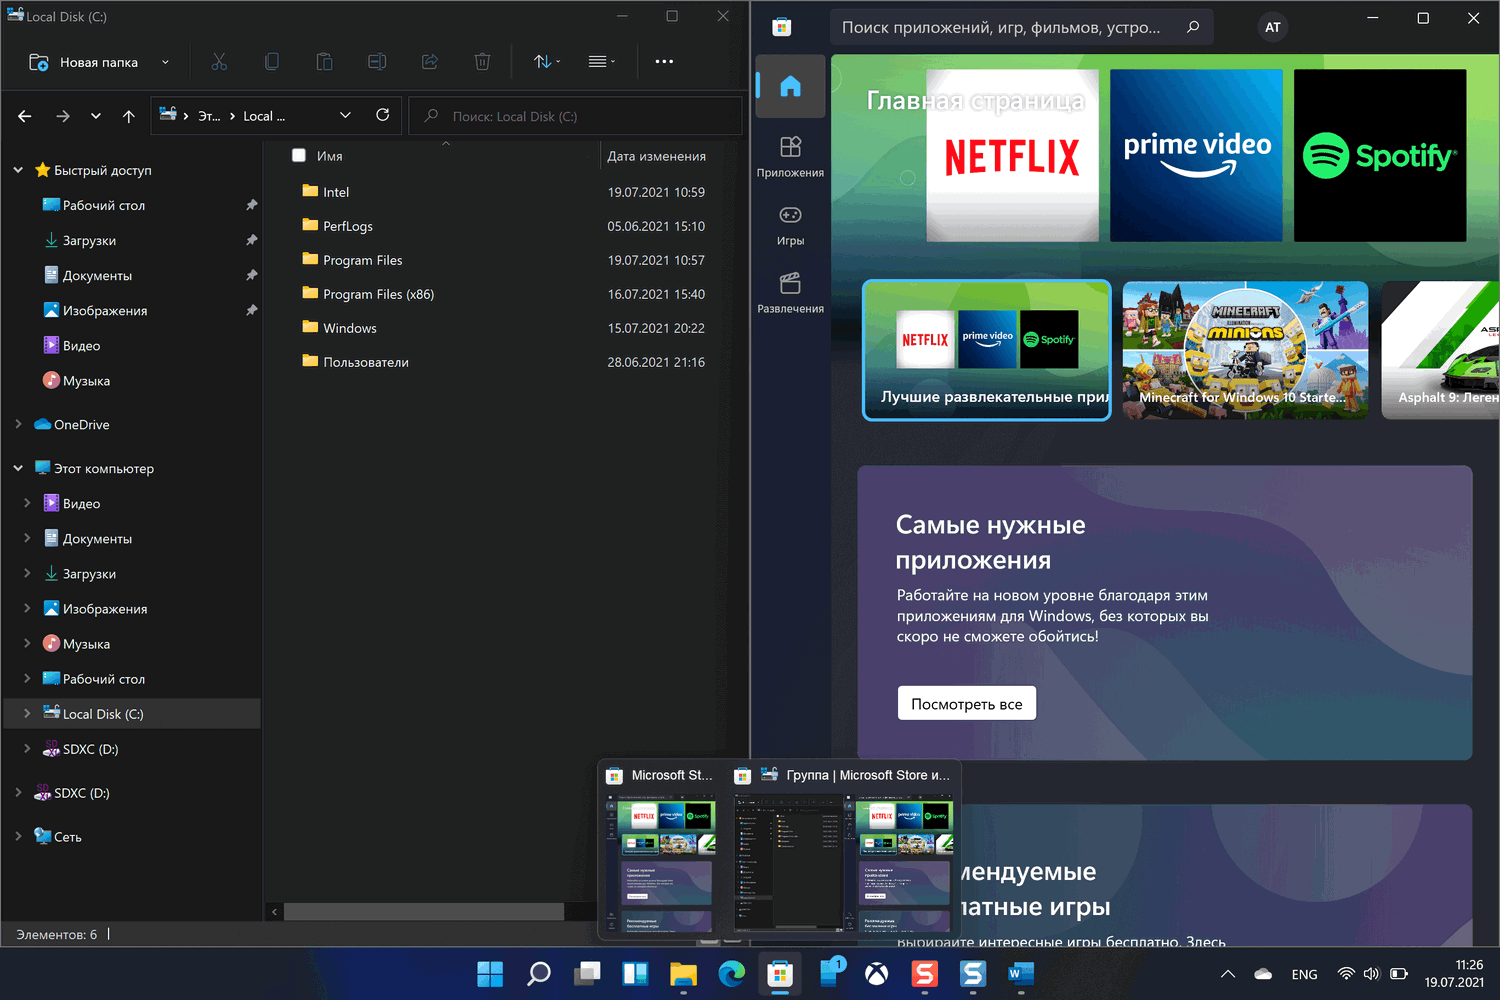The image size is (1500, 1000).
Task: Select the Пользователи folder
Action: (365, 362)
